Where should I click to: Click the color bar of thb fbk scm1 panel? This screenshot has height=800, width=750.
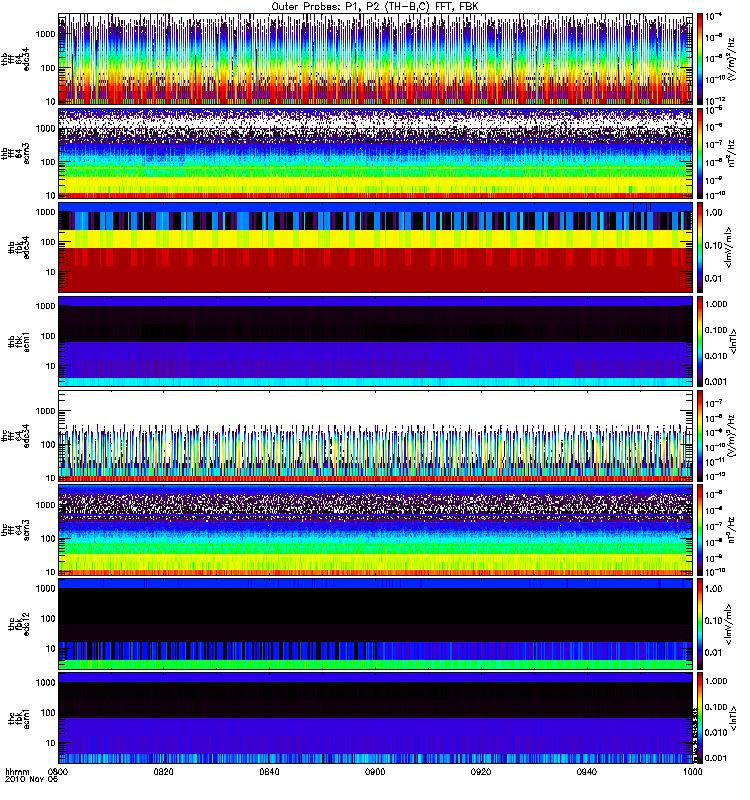pyautogui.click(x=699, y=341)
